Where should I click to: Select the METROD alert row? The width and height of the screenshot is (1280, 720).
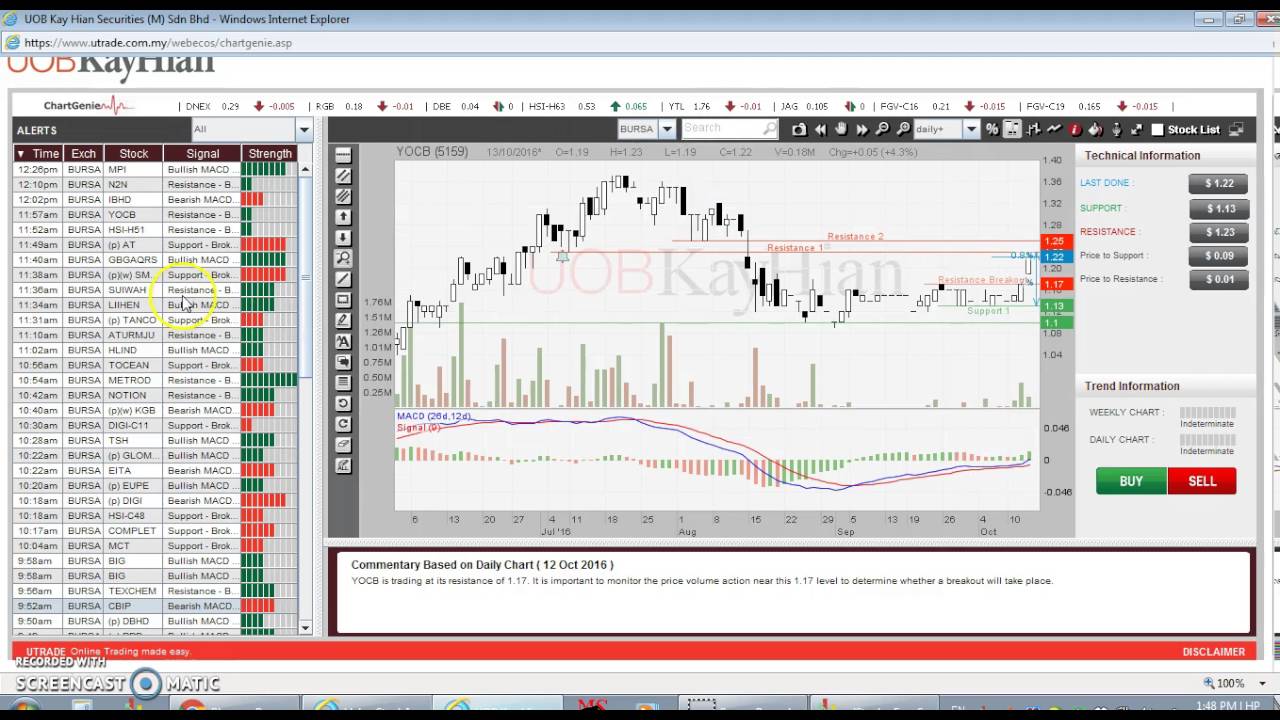coord(155,380)
